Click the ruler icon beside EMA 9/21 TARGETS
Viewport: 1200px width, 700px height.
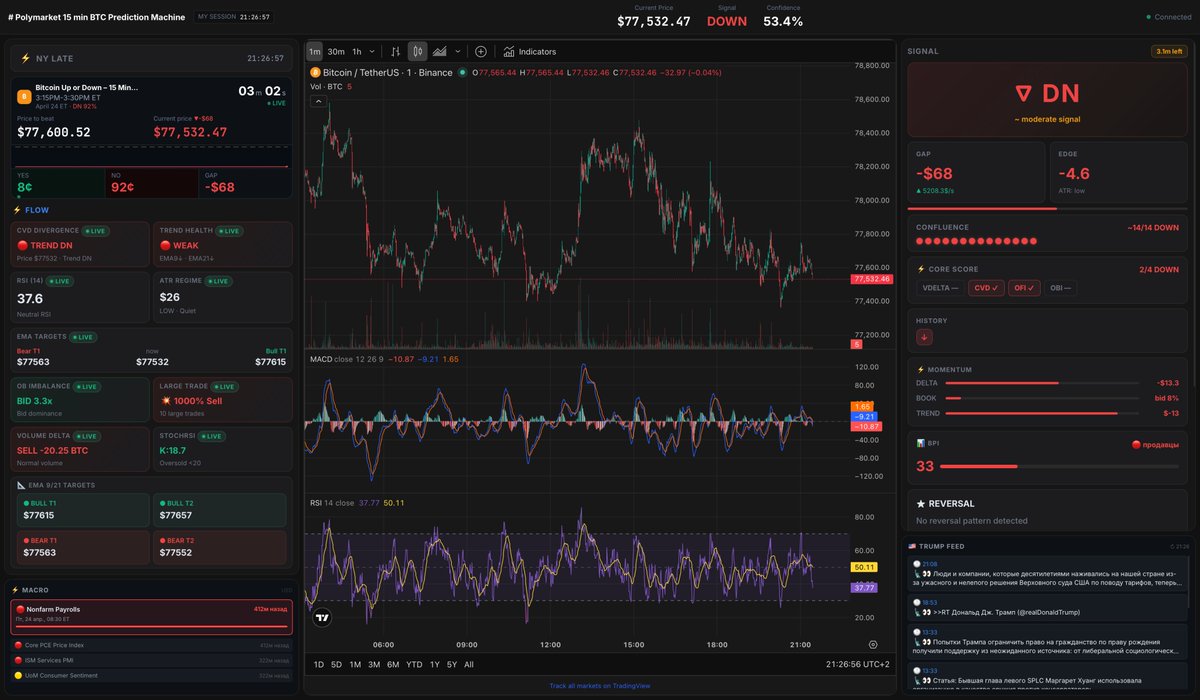(x=22, y=485)
